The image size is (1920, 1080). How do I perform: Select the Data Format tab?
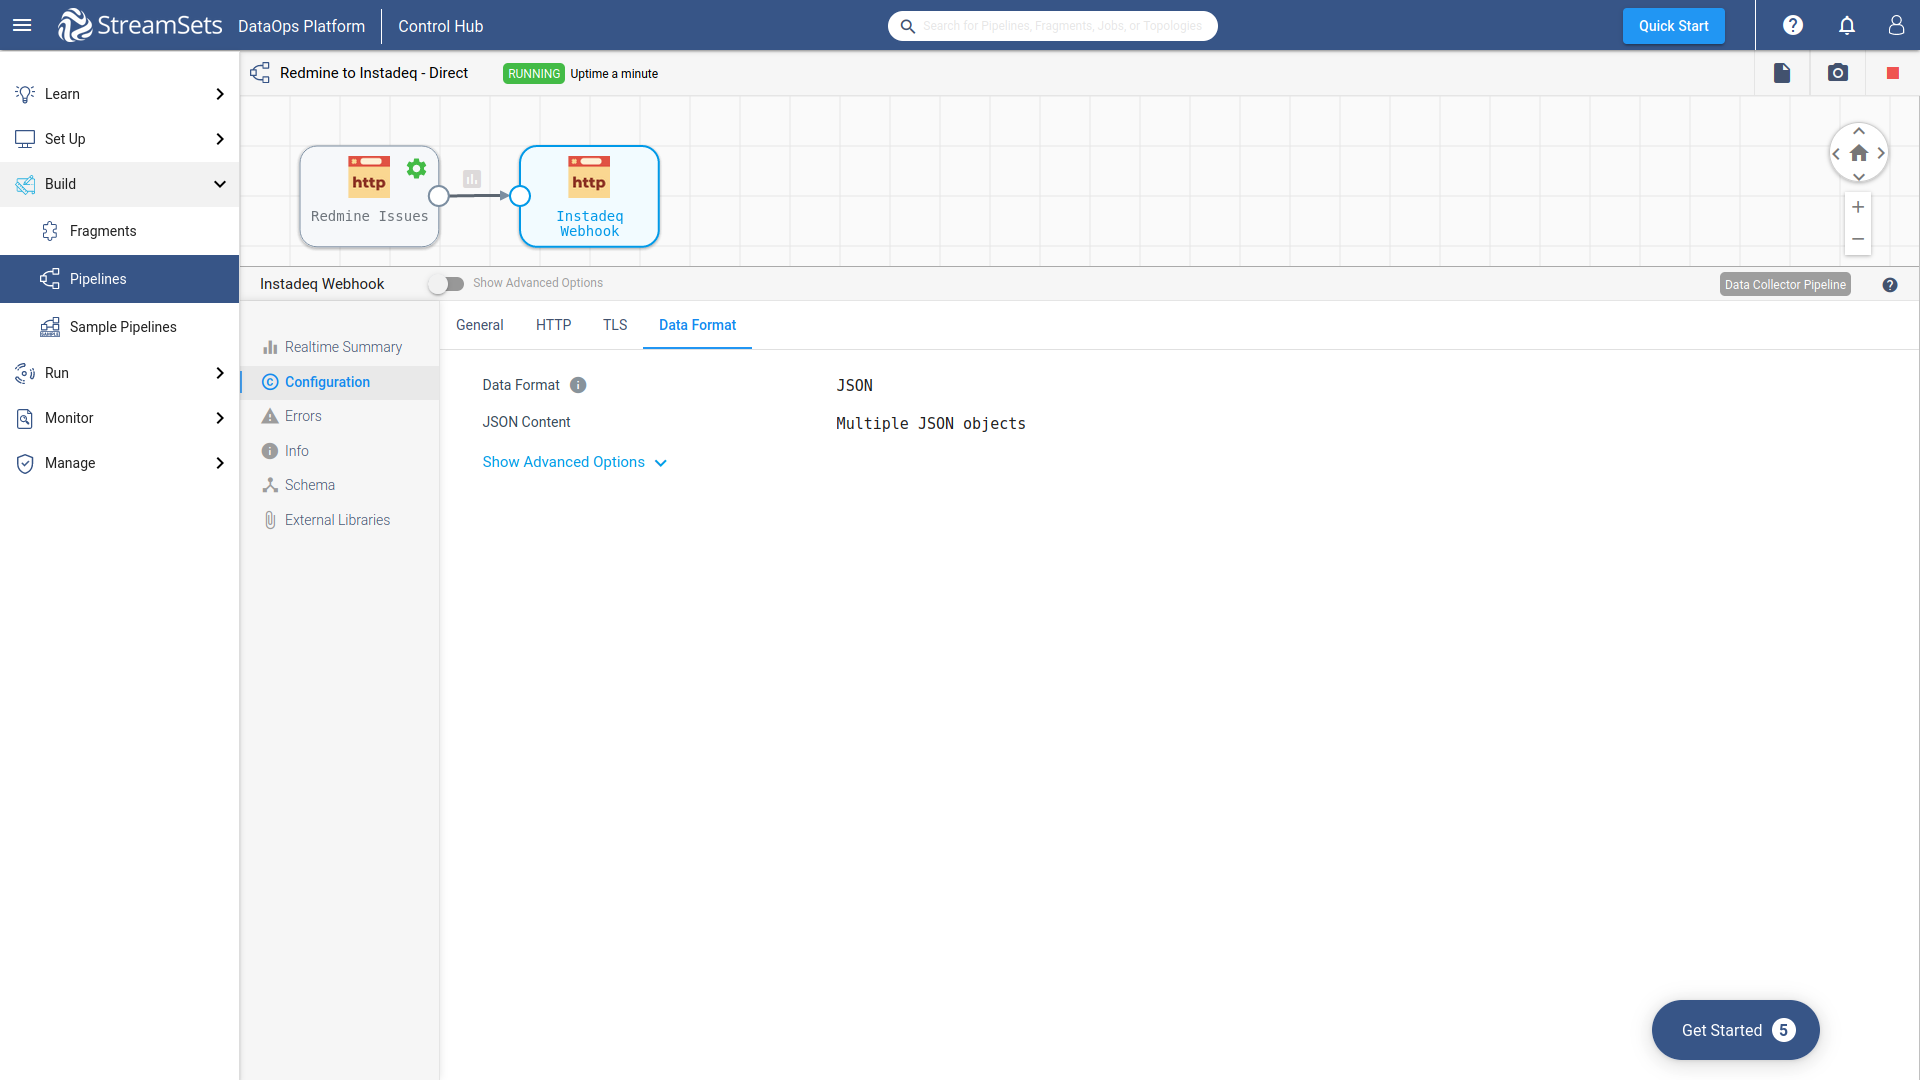[x=698, y=324]
